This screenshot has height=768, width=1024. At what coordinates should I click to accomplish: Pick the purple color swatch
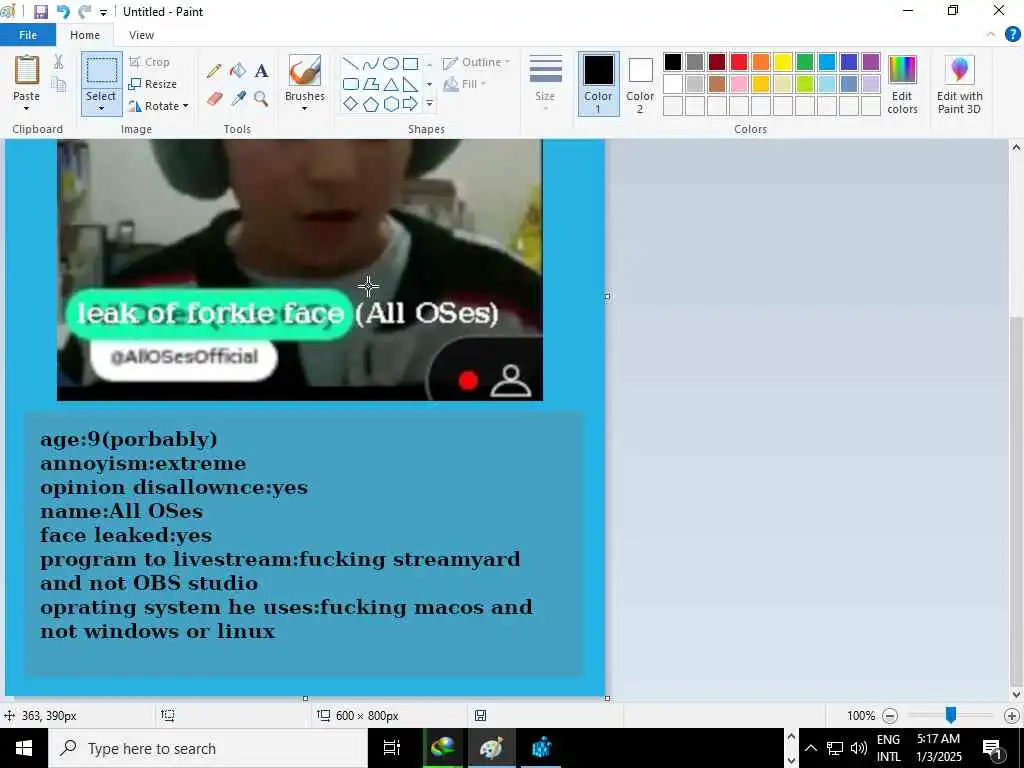click(x=871, y=62)
